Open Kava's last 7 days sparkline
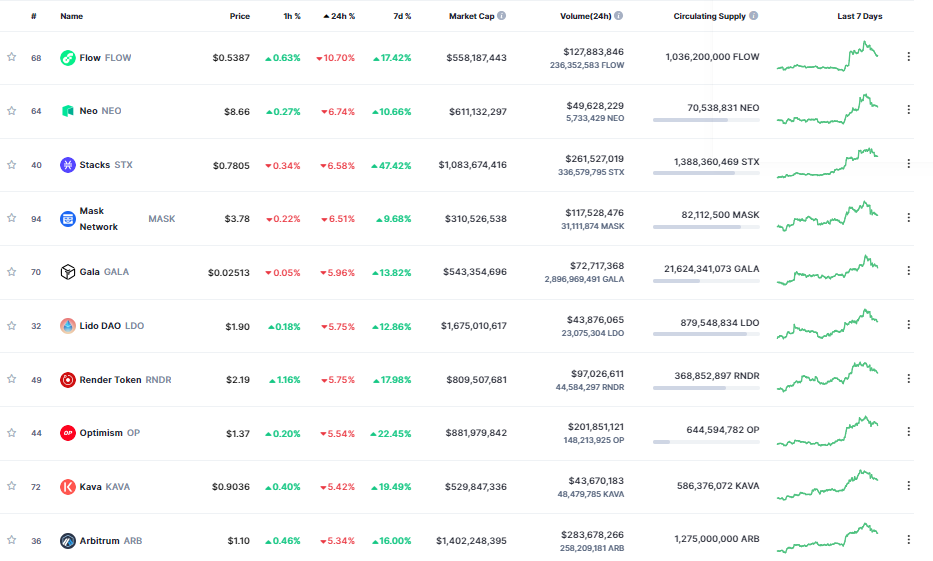The image size is (933, 561). point(828,485)
